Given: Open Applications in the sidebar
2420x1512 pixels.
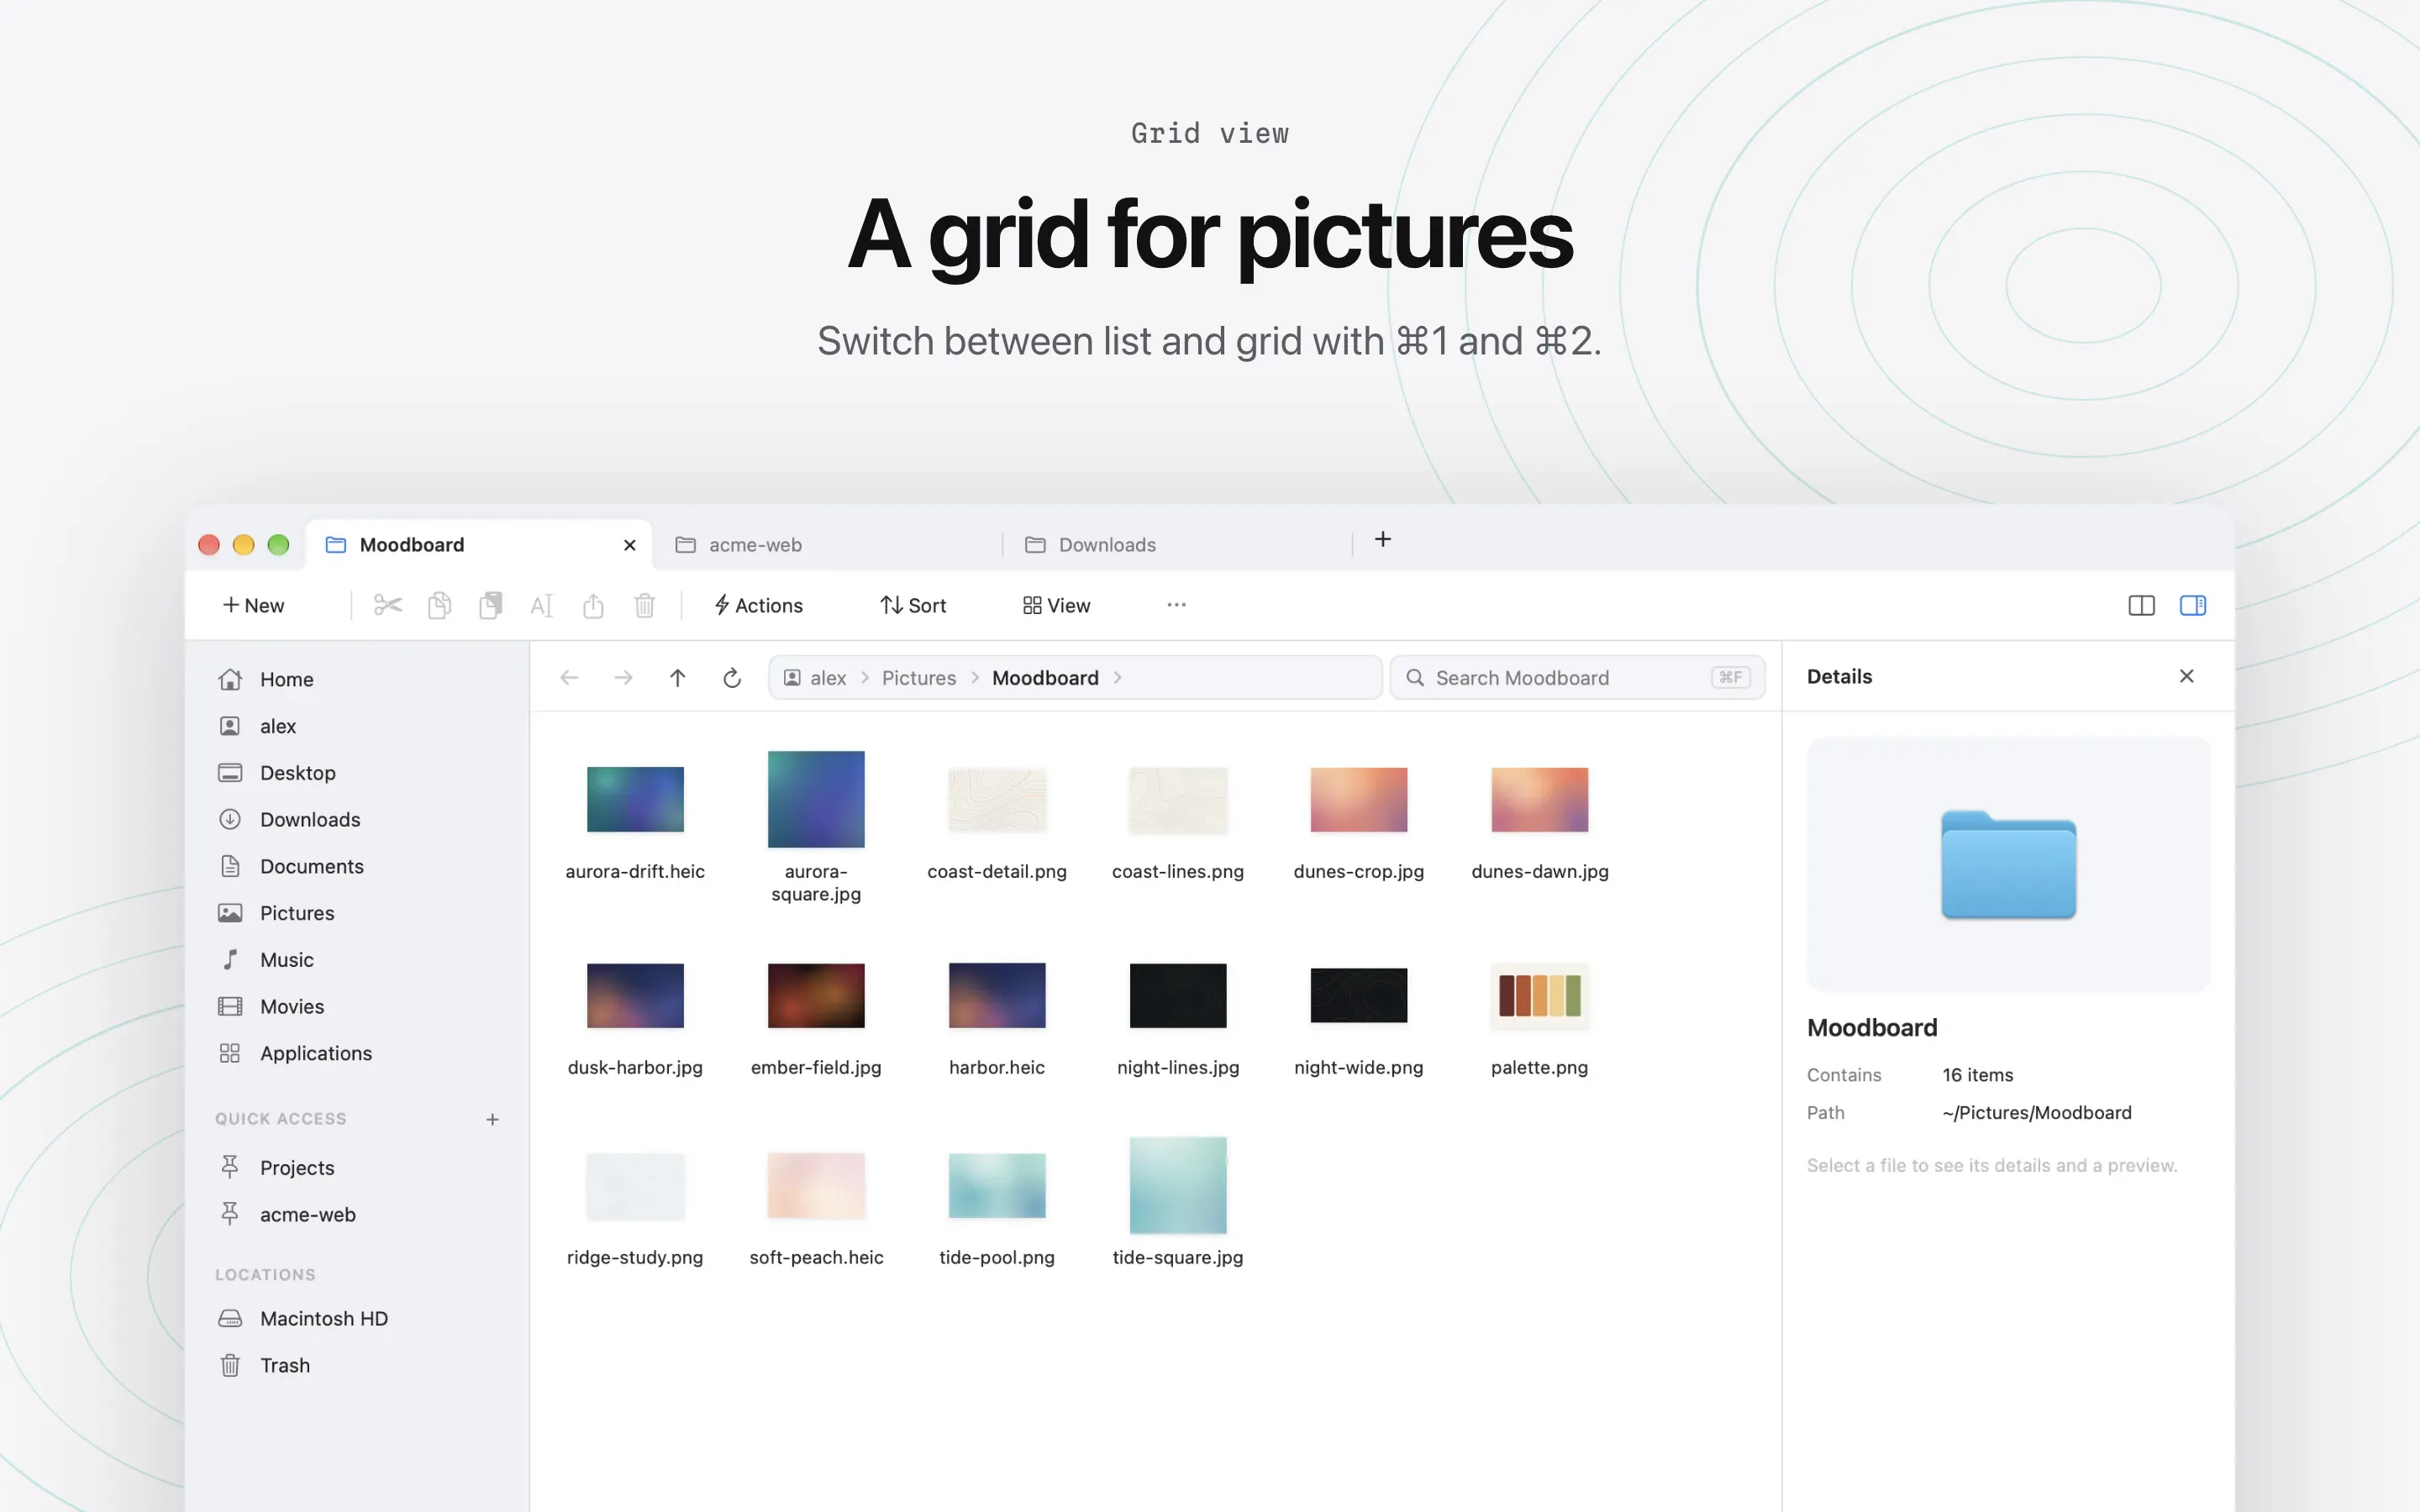Looking at the screenshot, I should click(x=357, y=1054).
